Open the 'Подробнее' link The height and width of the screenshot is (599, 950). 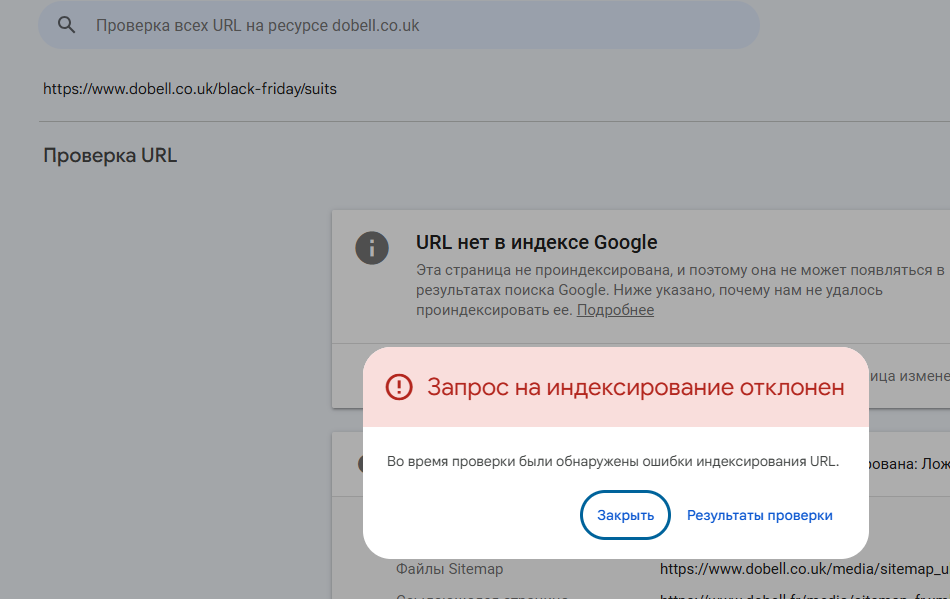615,310
